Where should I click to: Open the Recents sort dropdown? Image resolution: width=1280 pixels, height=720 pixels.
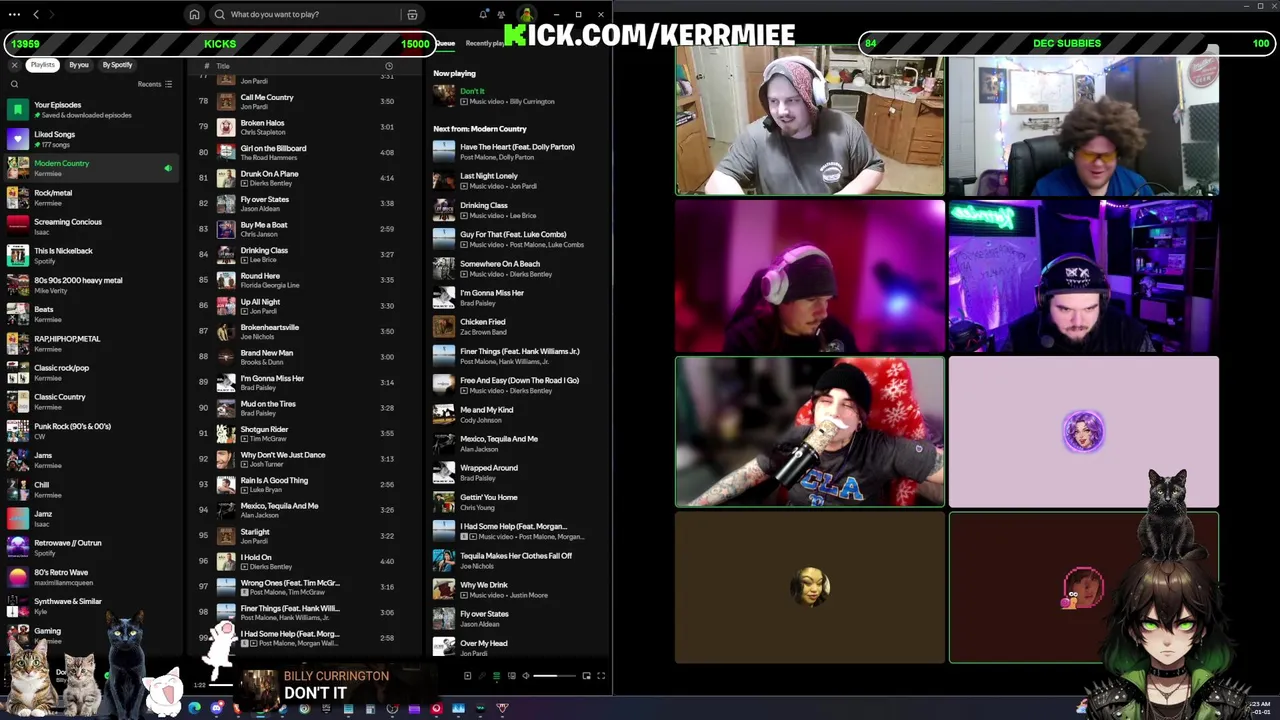tap(155, 84)
